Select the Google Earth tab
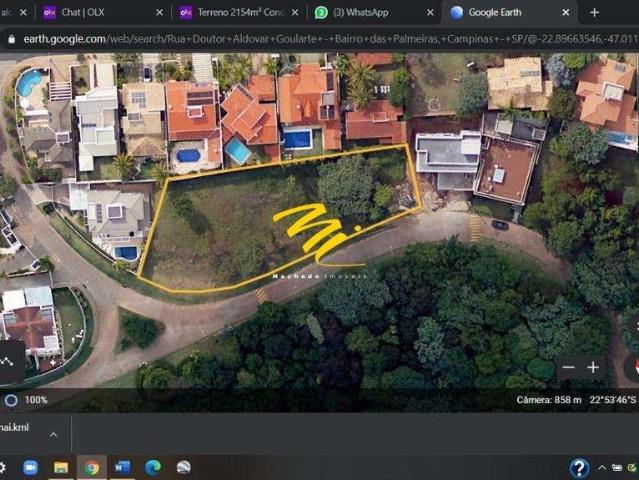The image size is (639, 480). pos(509,13)
